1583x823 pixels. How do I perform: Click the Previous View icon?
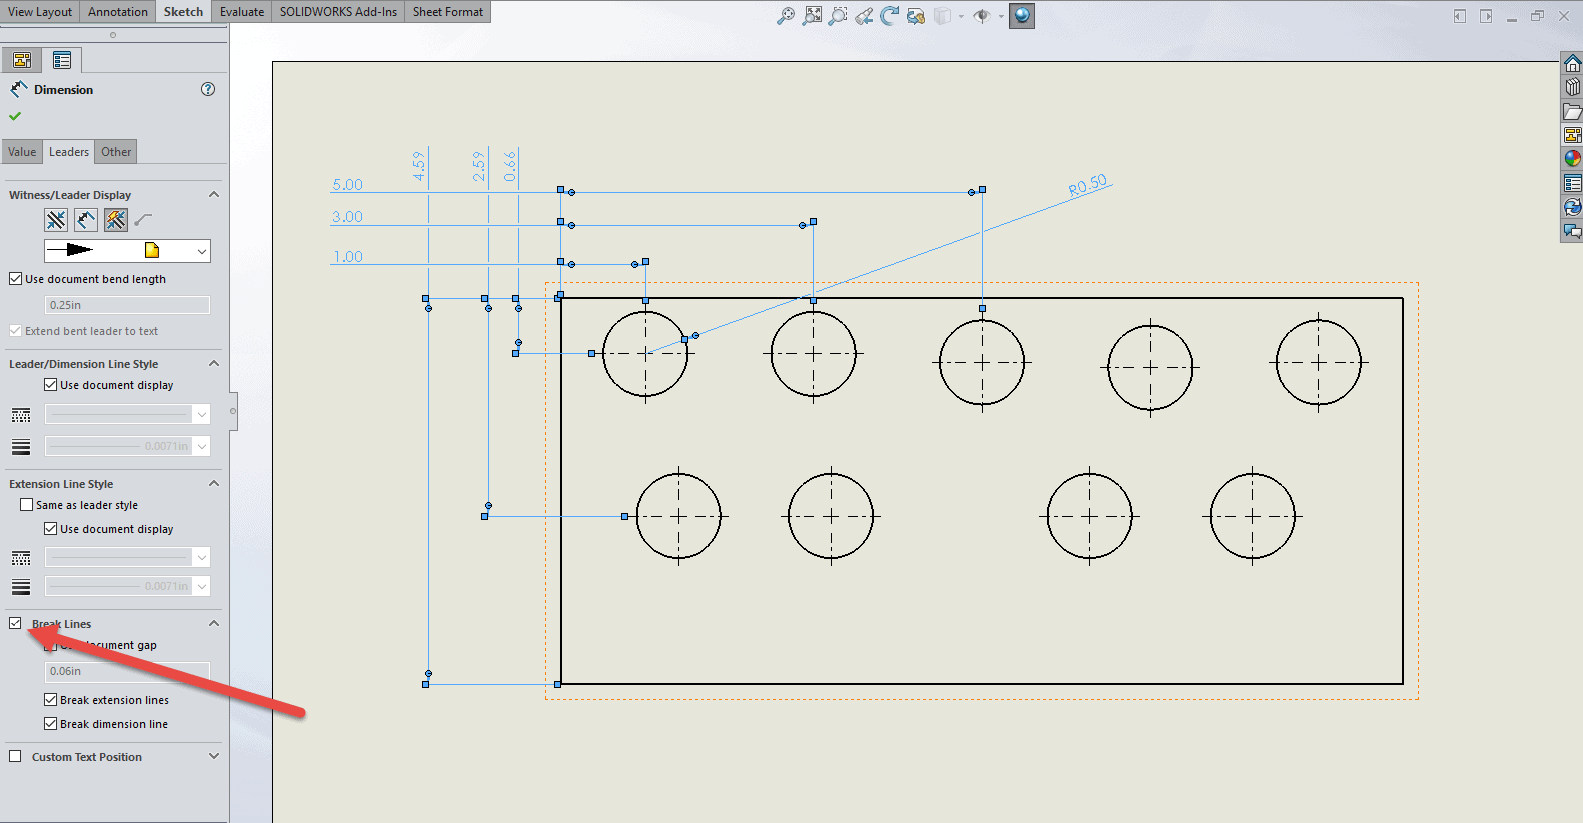(864, 15)
